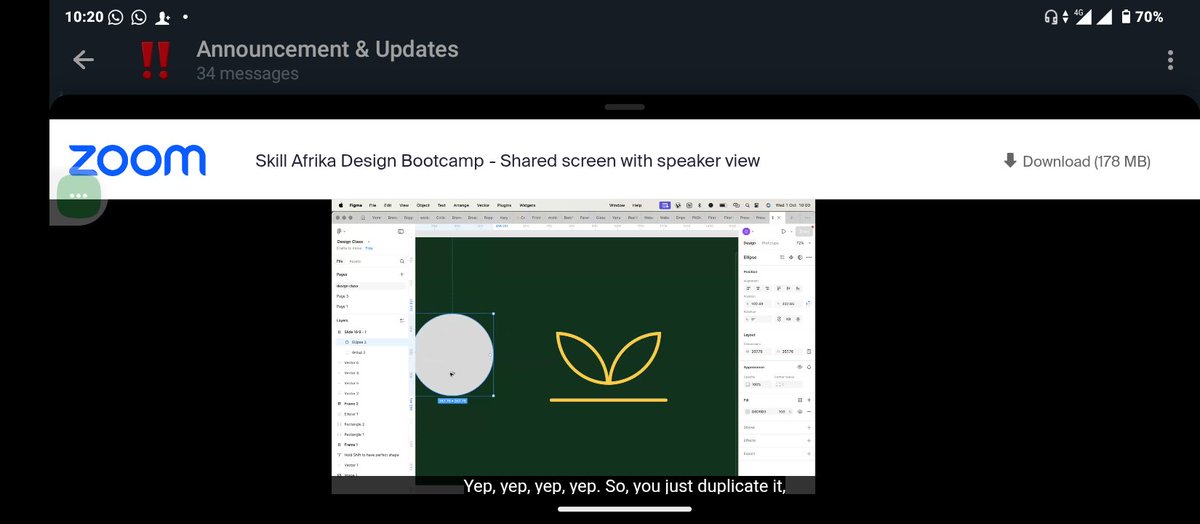Click the gray ellipse on canvas
The height and width of the screenshot is (524, 1200).
click(453, 354)
